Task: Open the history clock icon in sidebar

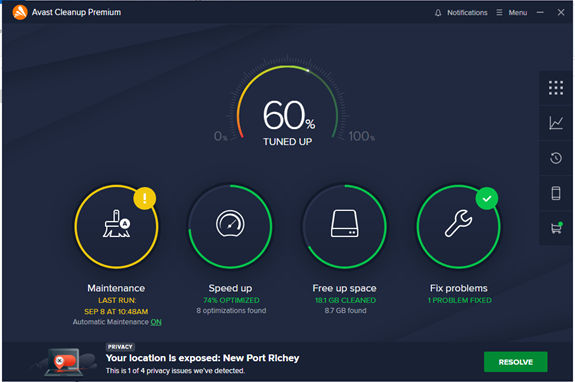Action: [556, 158]
